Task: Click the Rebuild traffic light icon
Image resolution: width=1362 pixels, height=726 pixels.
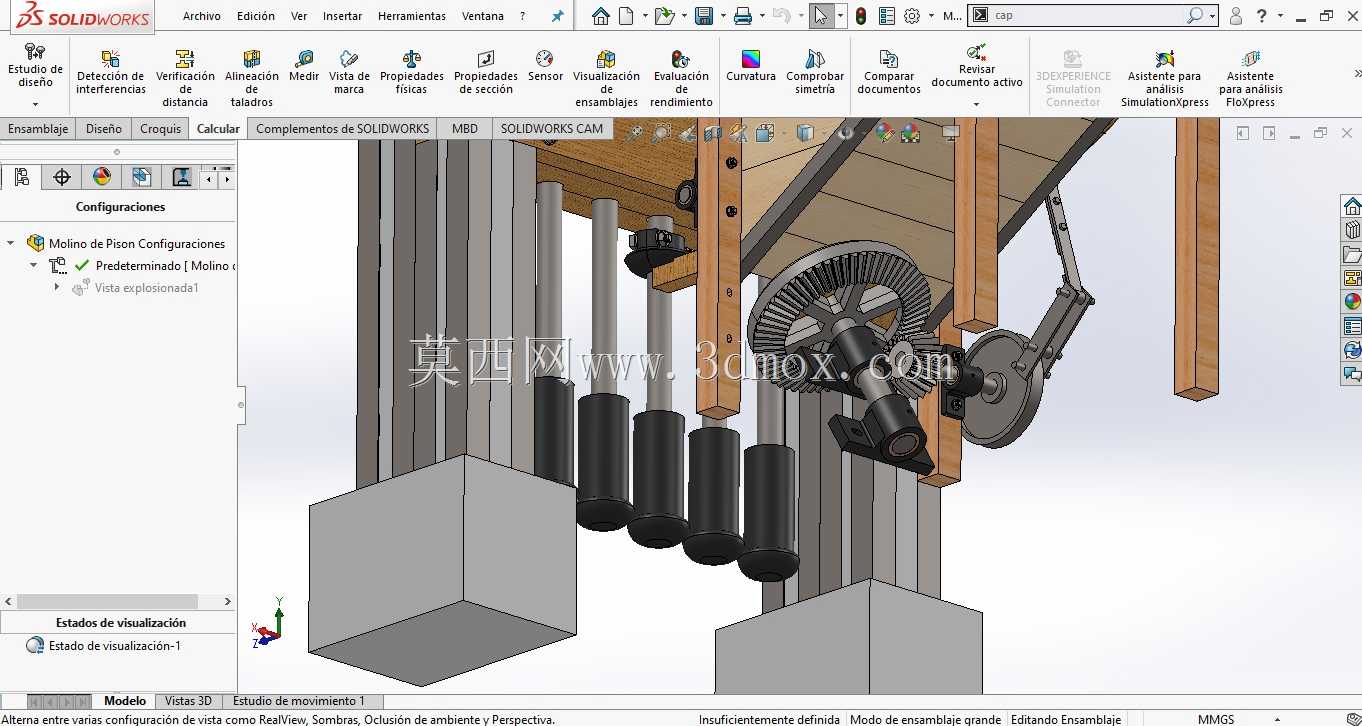Action: coord(860,16)
